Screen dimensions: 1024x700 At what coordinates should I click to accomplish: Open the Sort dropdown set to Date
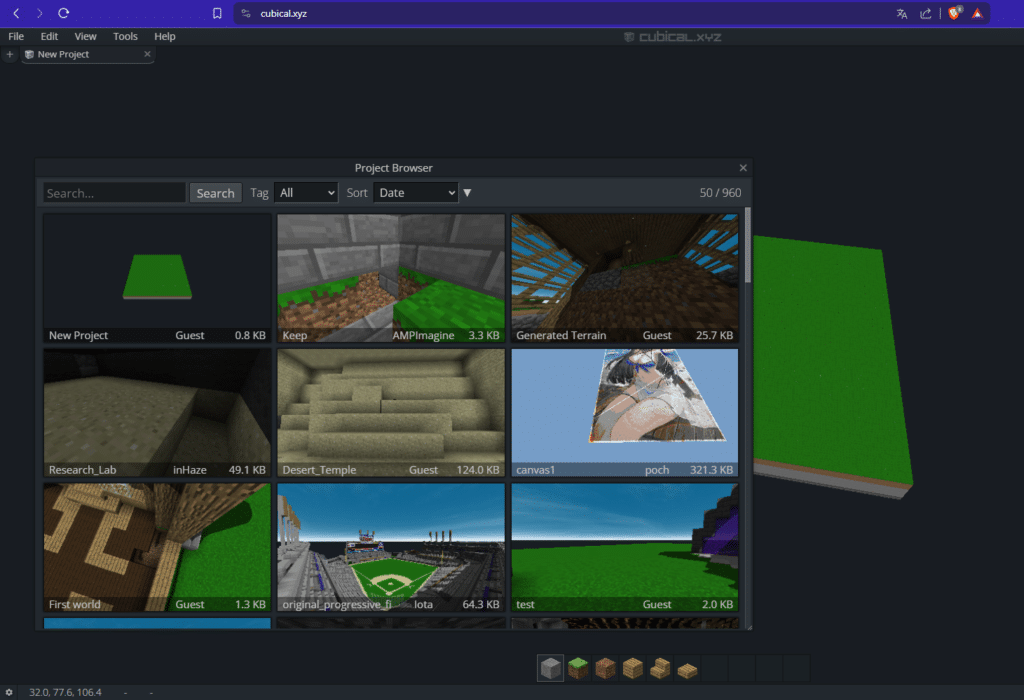point(415,193)
